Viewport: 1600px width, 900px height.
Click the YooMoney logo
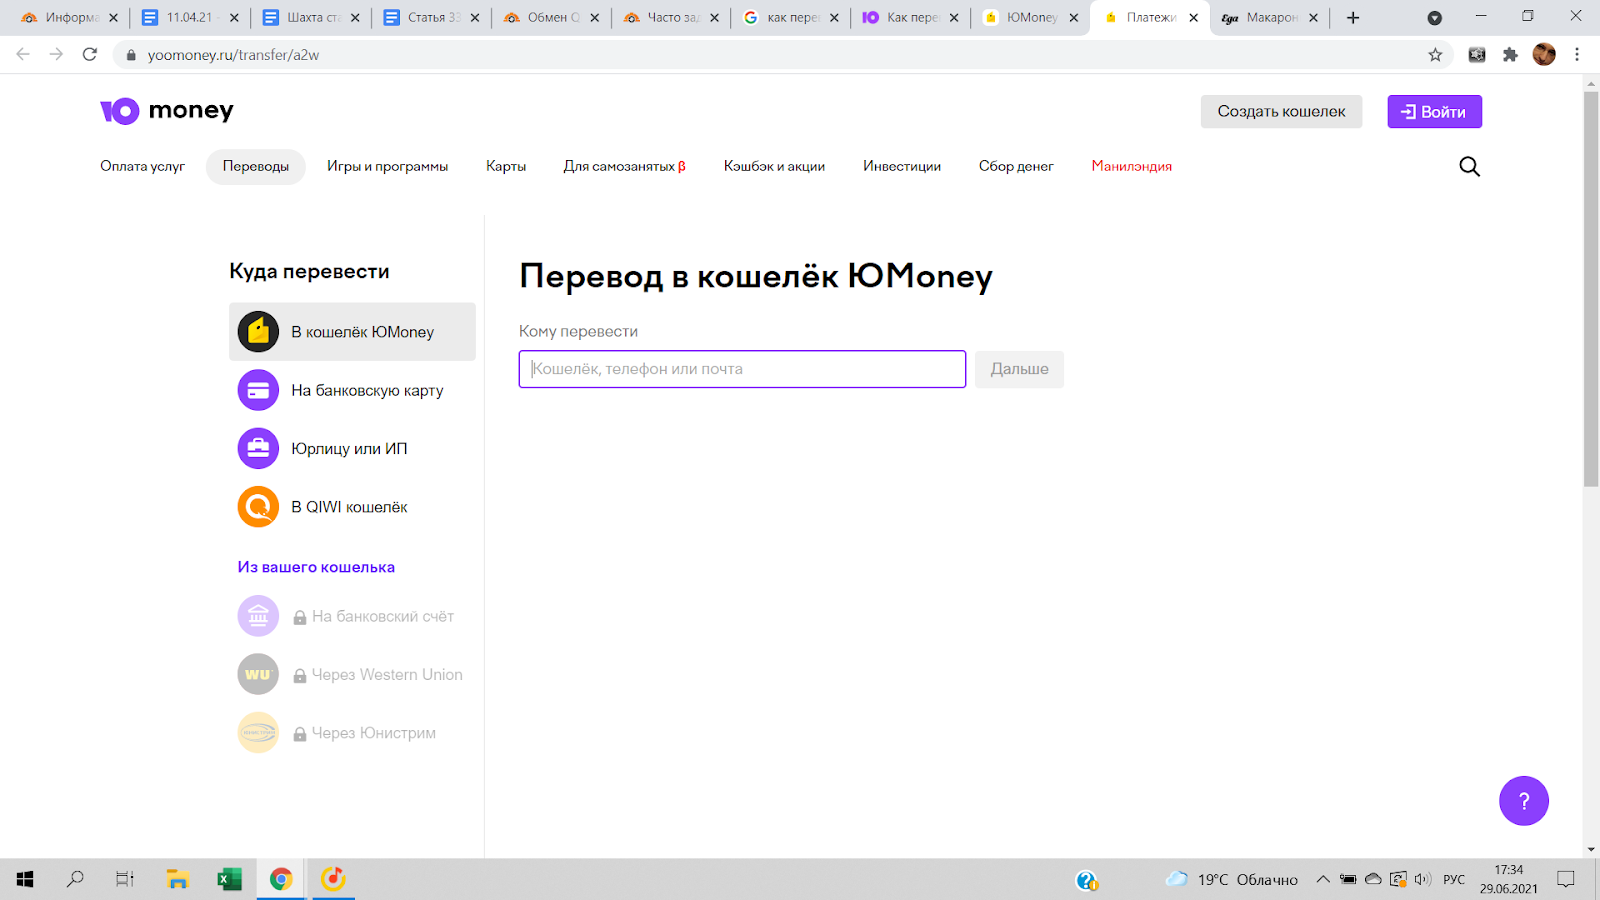pos(167,111)
